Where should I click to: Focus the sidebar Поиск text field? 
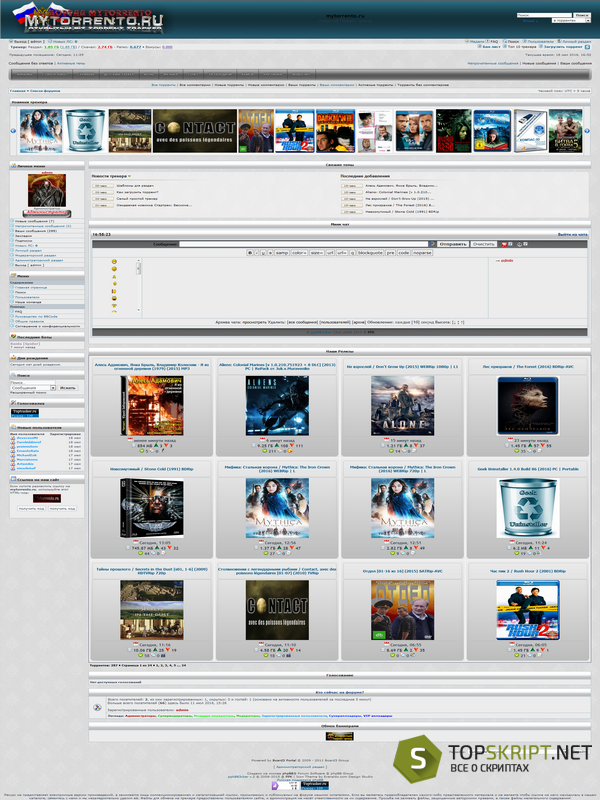[33, 383]
